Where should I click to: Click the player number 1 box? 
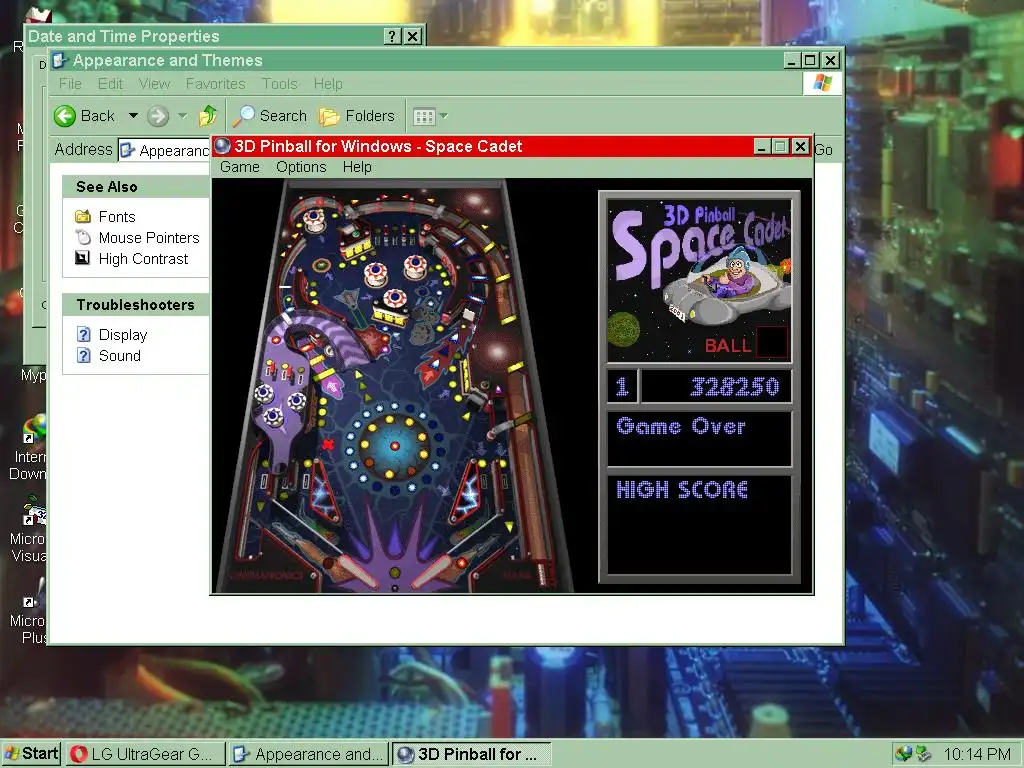pyautogui.click(x=622, y=387)
